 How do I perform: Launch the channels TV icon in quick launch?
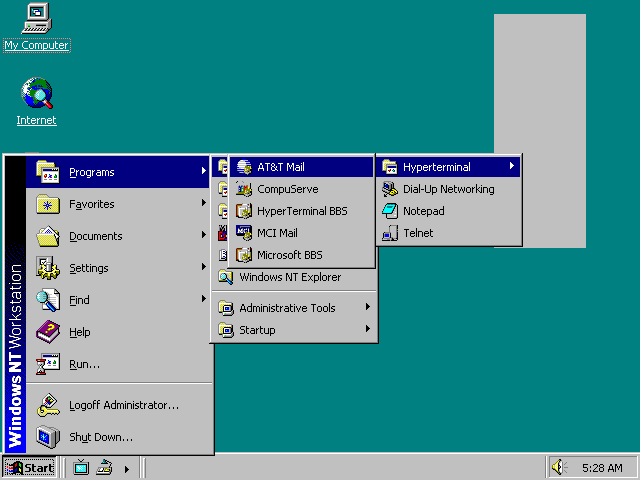(81, 467)
